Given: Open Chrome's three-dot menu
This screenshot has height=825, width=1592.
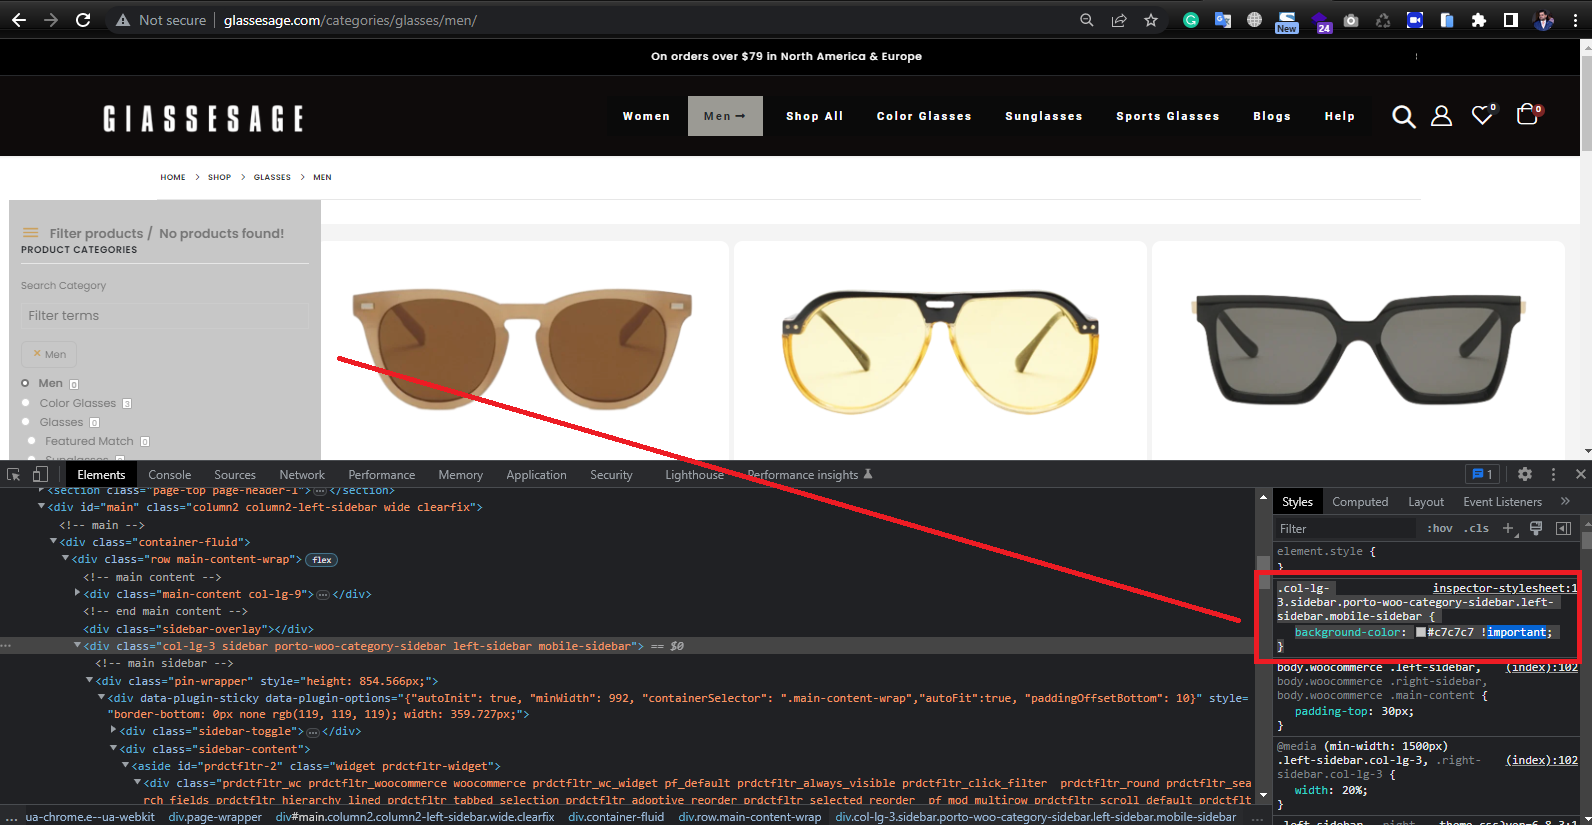Looking at the screenshot, I should tap(1575, 20).
